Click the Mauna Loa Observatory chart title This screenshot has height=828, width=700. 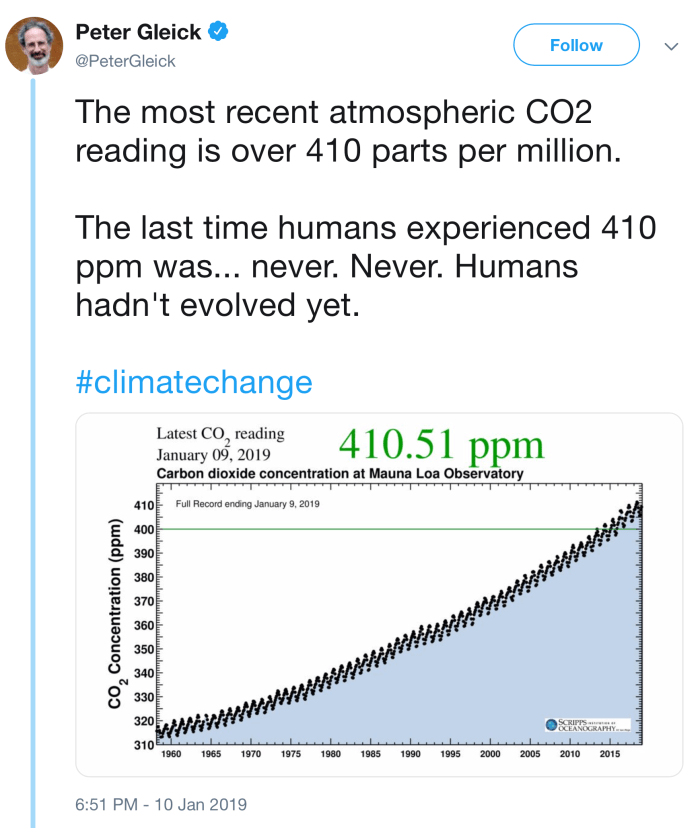[340, 473]
